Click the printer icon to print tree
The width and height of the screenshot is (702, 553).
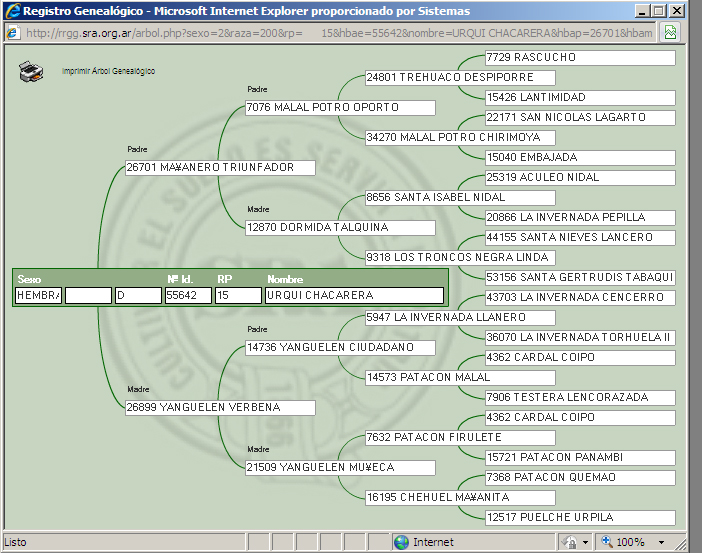click(32, 71)
